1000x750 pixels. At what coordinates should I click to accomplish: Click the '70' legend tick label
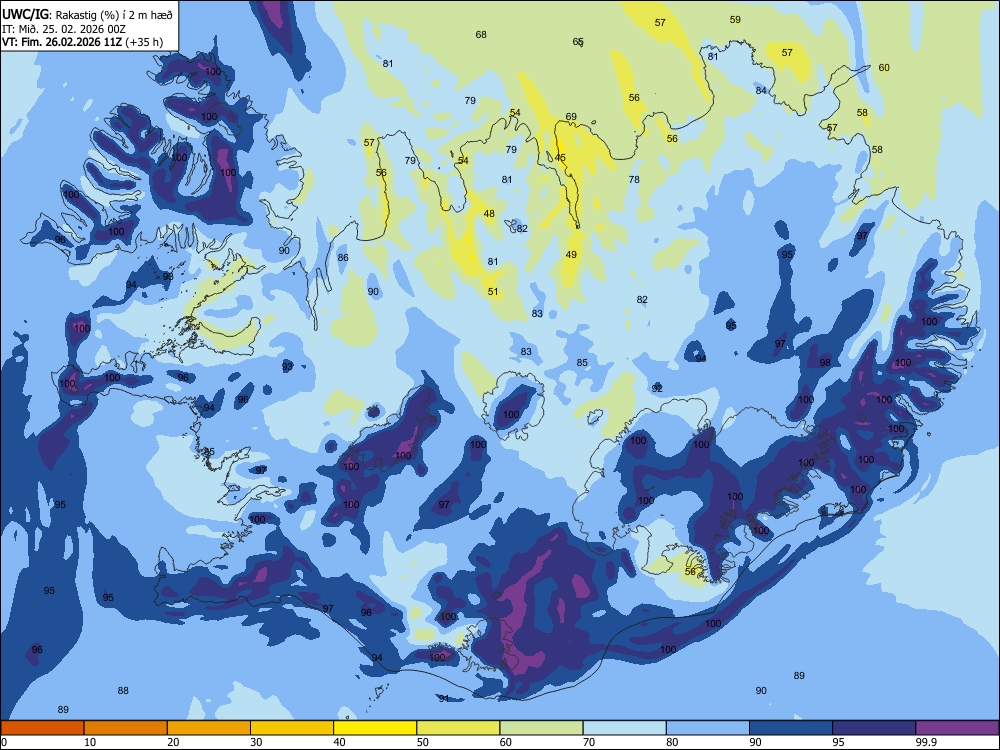point(589,742)
